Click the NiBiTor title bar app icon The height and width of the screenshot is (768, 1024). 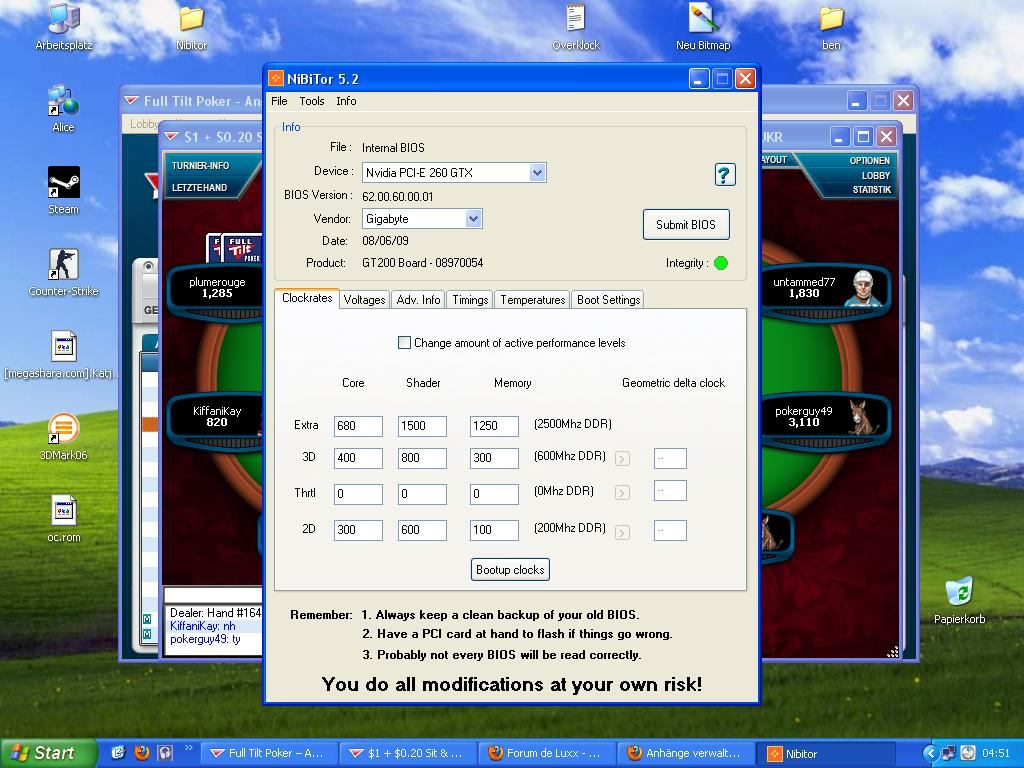tap(276, 79)
